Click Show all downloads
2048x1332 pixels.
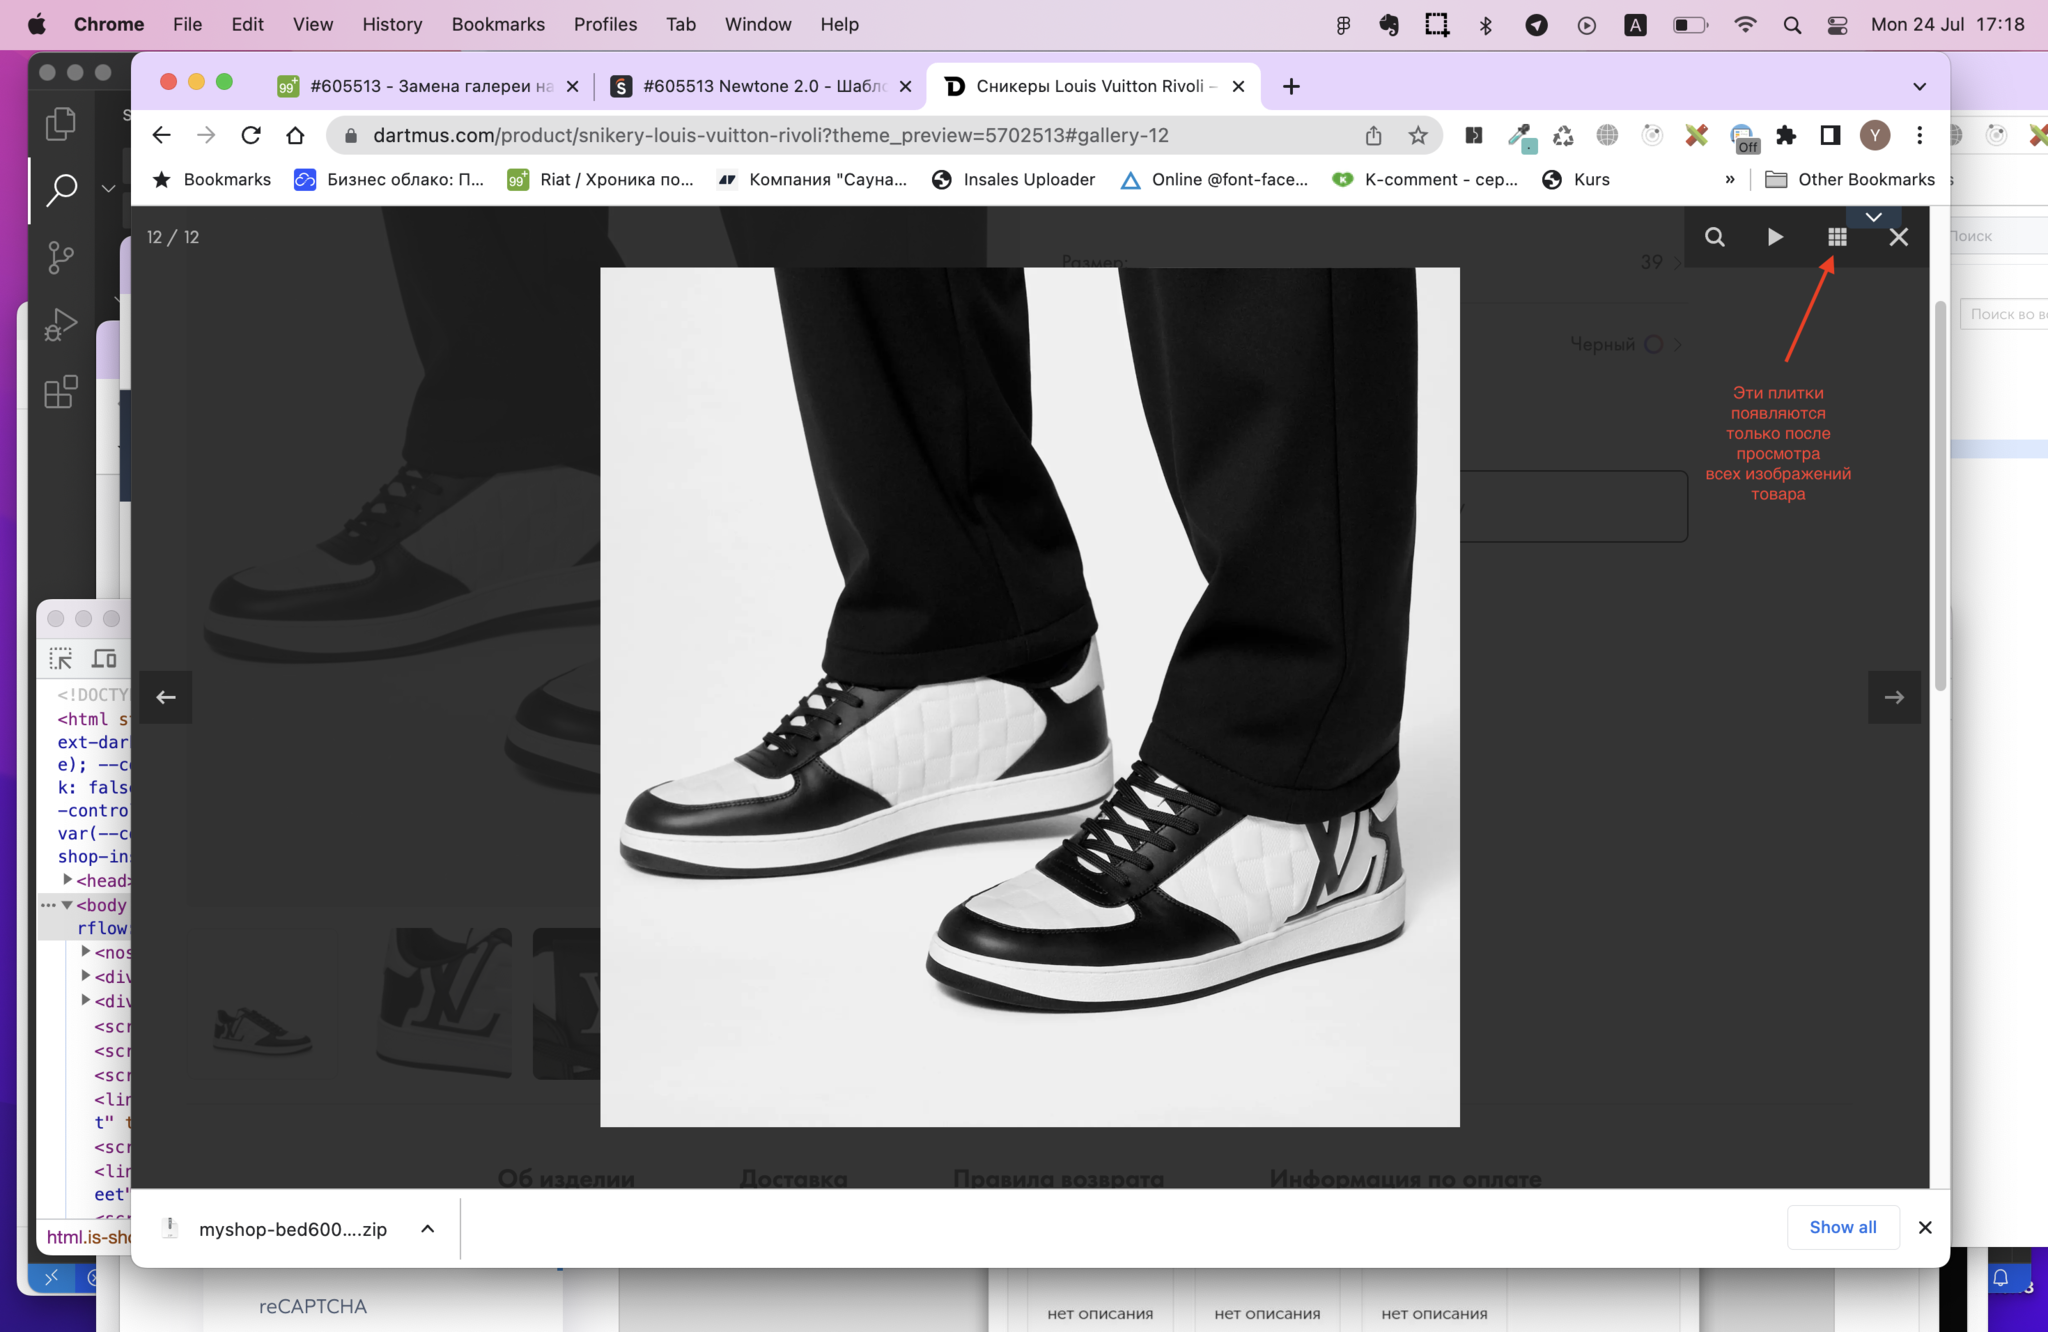click(1842, 1227)
